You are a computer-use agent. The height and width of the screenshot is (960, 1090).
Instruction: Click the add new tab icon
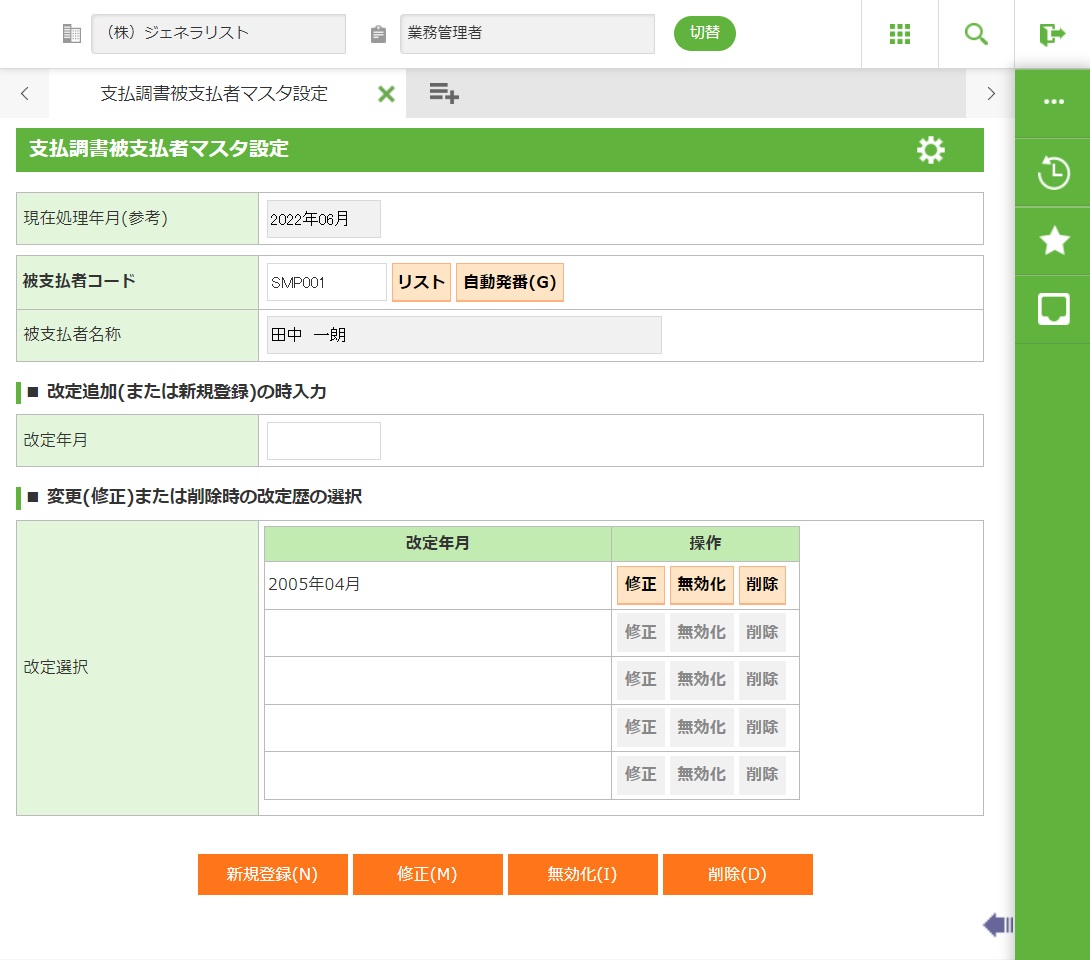tap(444, 94)
